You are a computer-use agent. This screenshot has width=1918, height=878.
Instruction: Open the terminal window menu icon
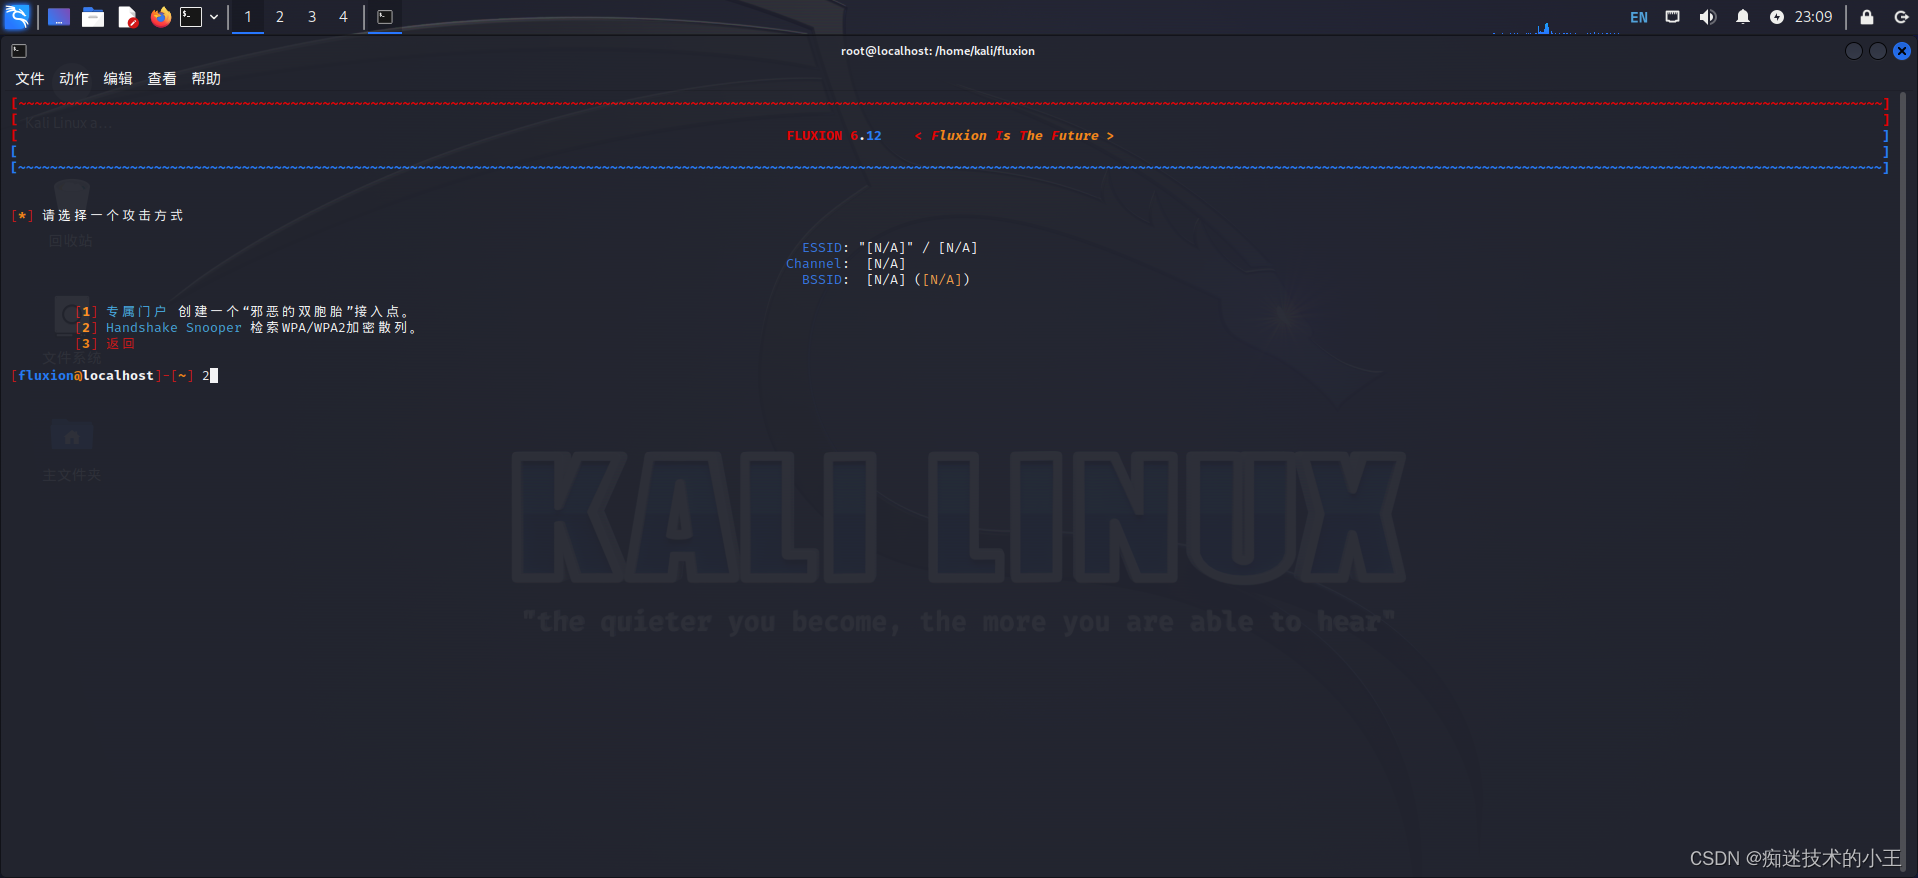[19, 51]
